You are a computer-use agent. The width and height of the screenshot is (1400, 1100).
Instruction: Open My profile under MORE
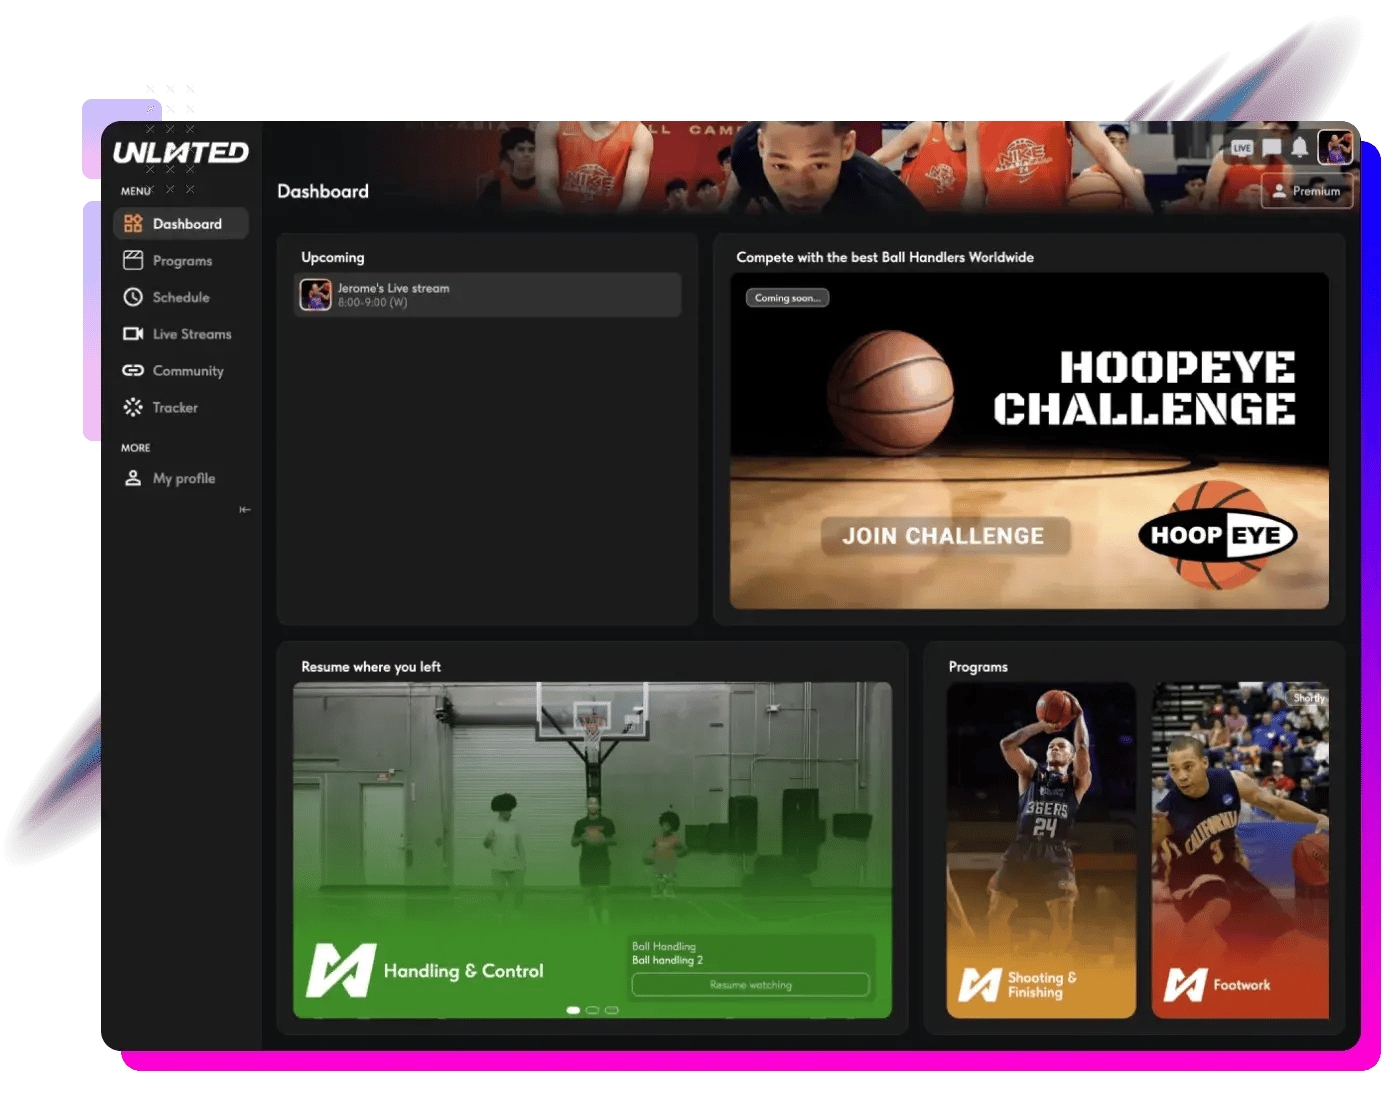(x=181, y=478)
